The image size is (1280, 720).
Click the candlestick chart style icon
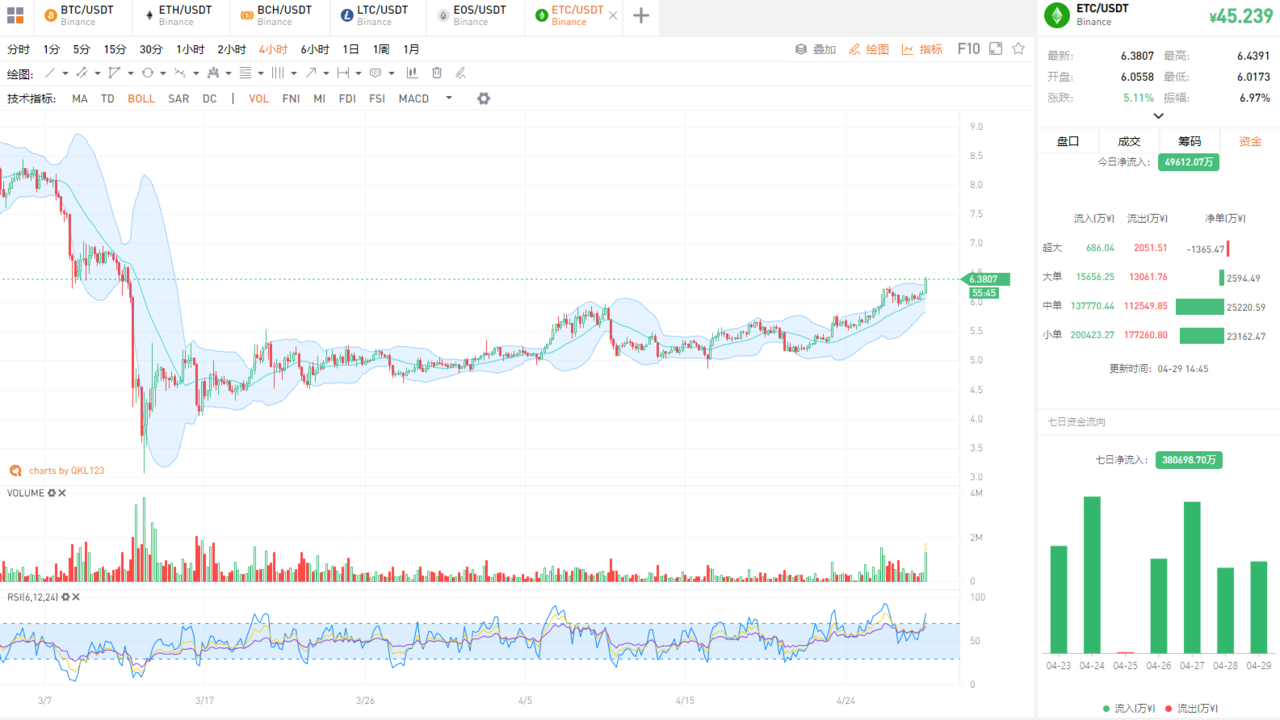[412, 73]
